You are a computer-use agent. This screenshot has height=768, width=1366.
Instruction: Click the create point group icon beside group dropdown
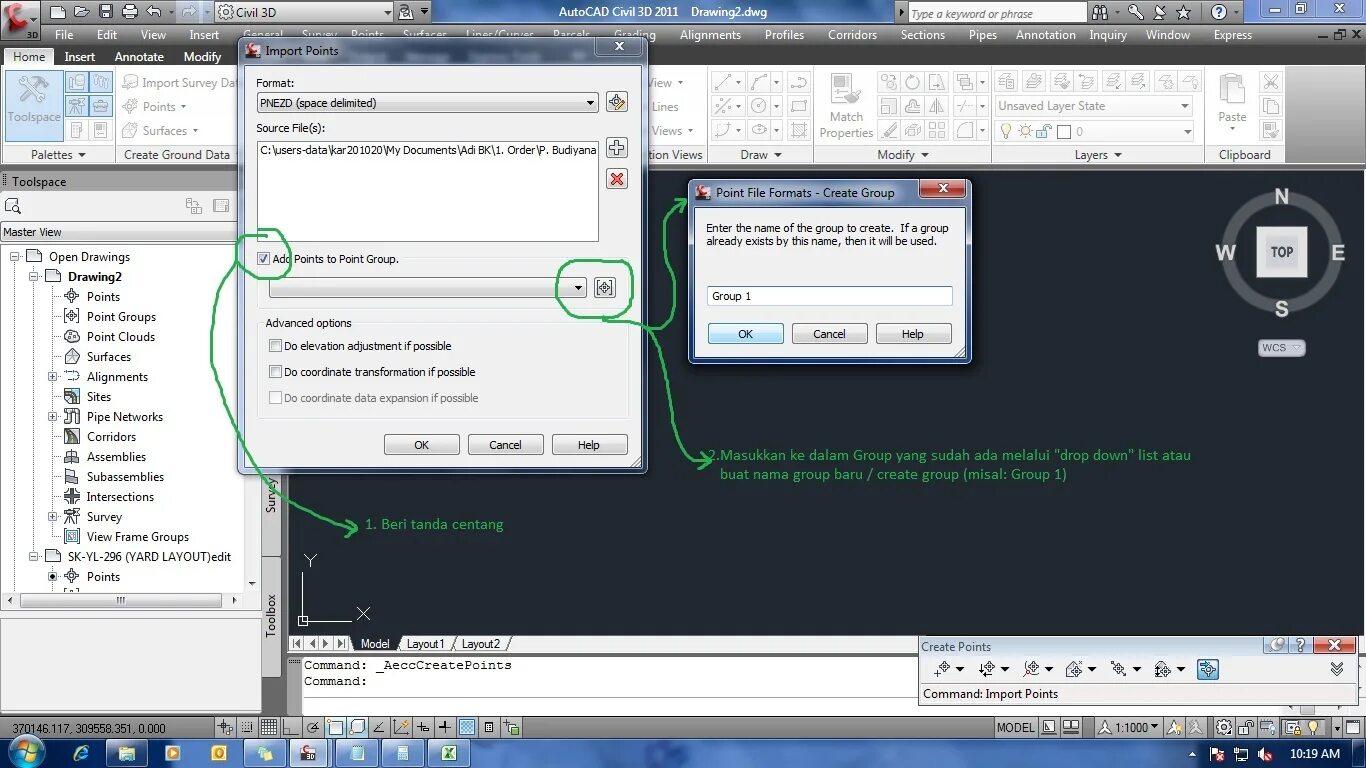pyautogui.click(x=604, y=288)
